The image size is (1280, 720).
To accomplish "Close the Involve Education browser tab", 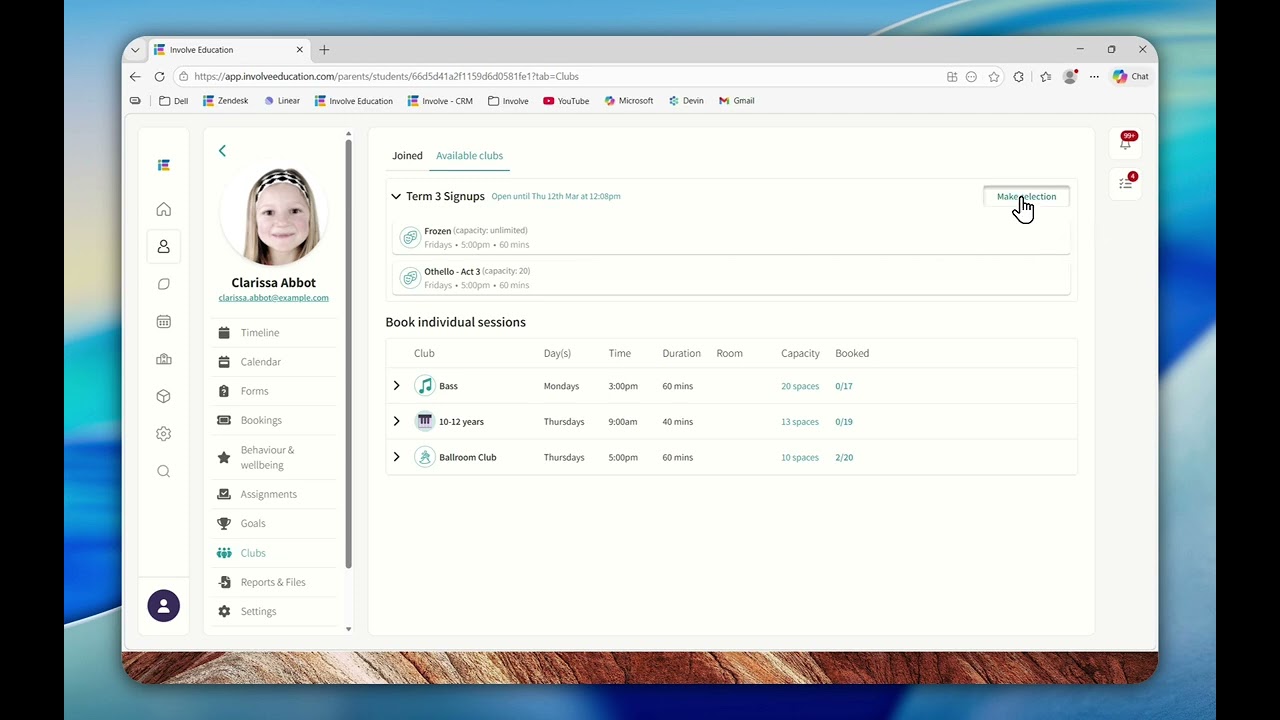I will point(299,50).
